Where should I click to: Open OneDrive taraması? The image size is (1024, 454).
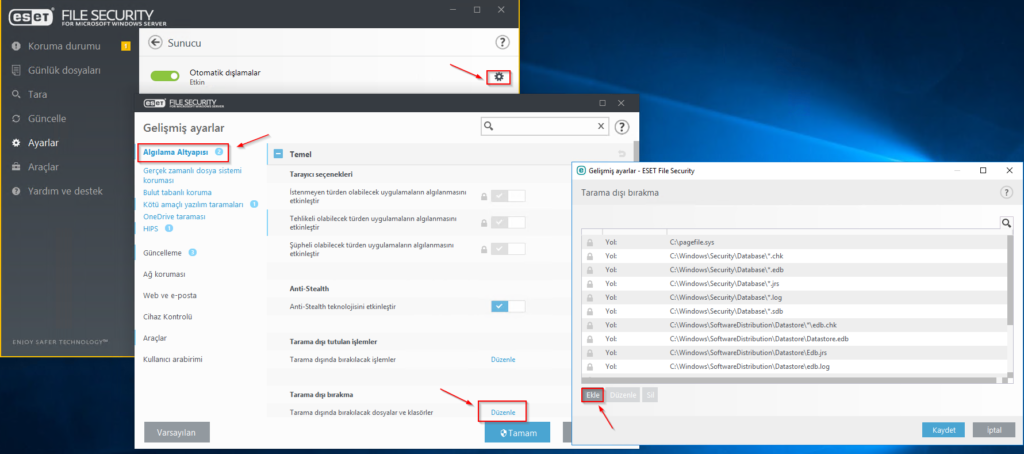point(174,216)
